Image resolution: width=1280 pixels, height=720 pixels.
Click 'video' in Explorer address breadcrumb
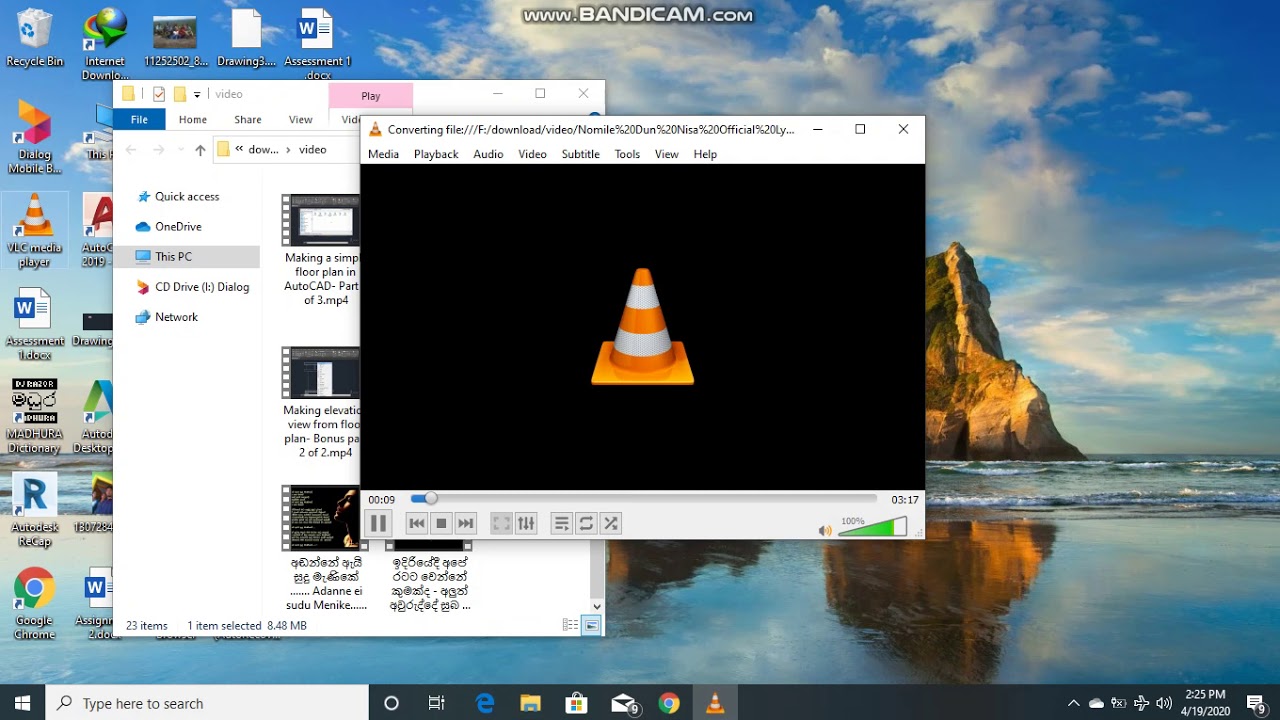tap(313, 149)
